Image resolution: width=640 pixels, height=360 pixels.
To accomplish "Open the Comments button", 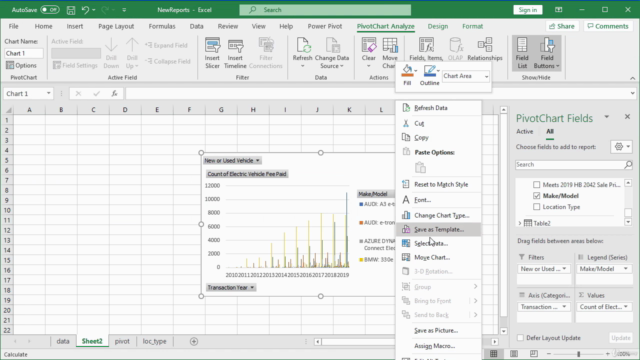I will point(608,26).
